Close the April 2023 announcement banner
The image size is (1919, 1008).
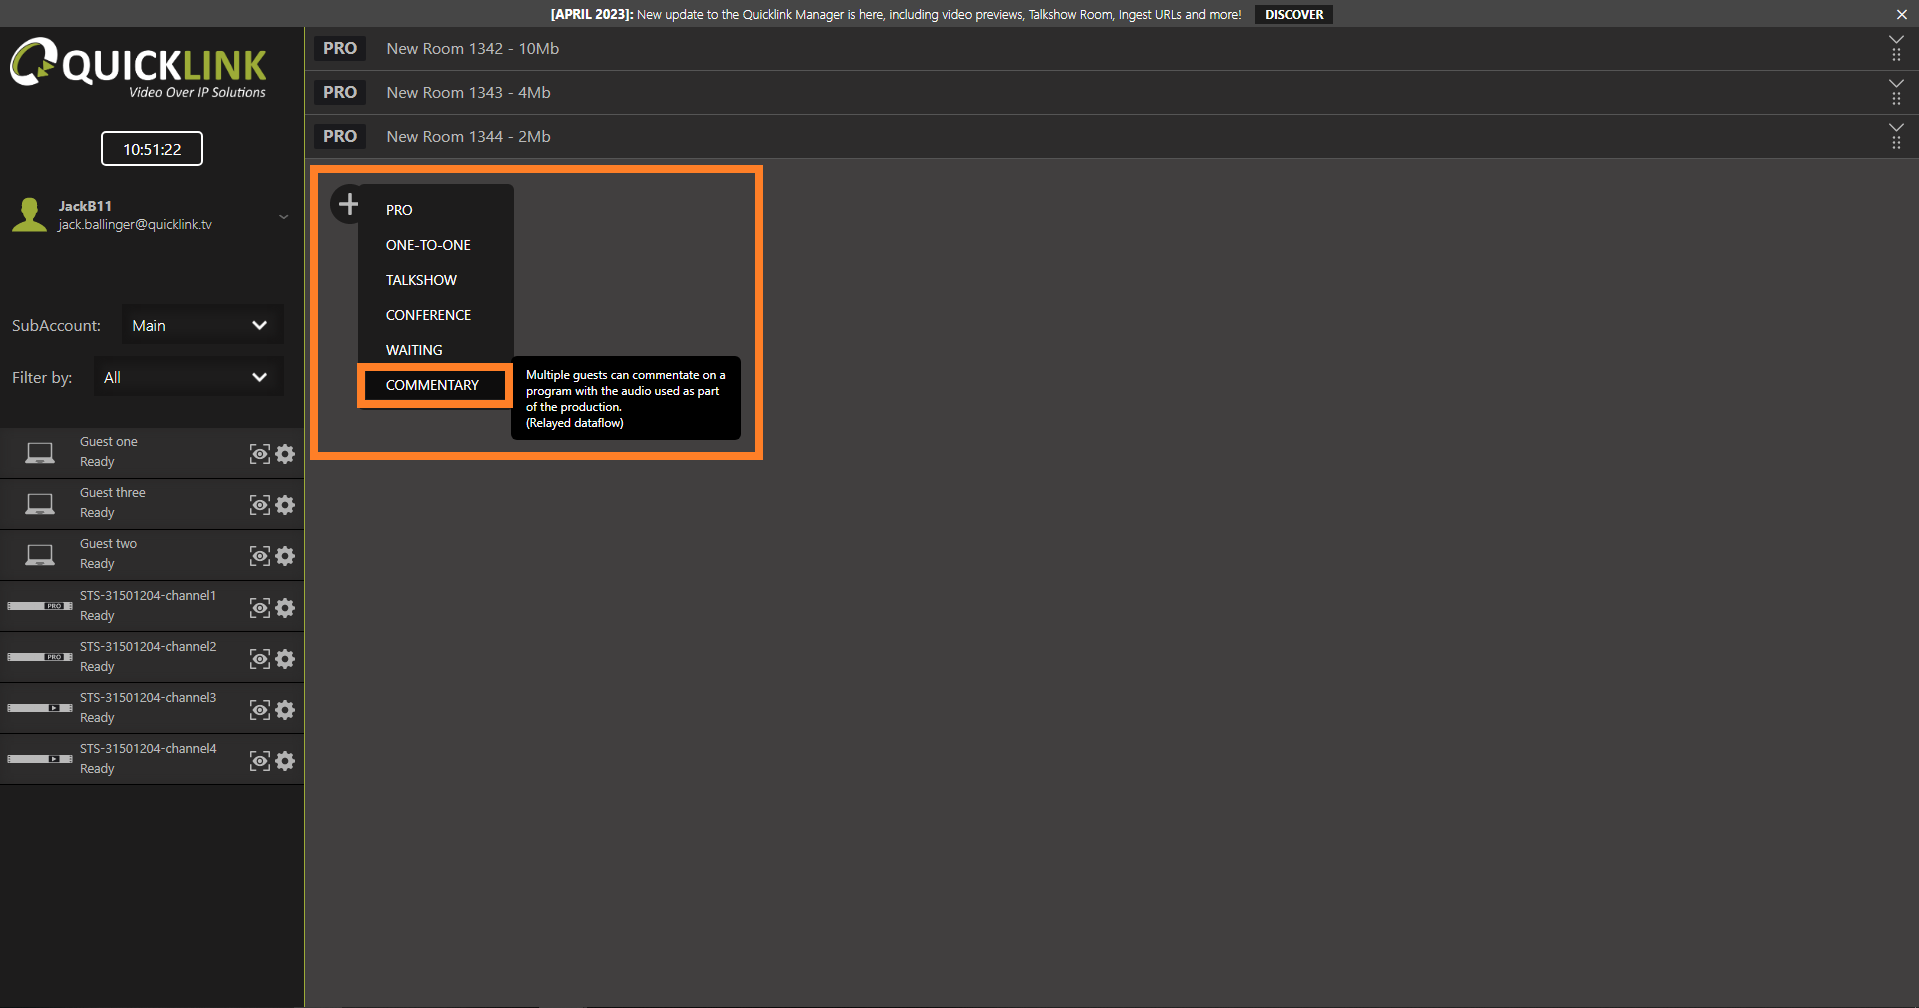[x=1902, y=14]
